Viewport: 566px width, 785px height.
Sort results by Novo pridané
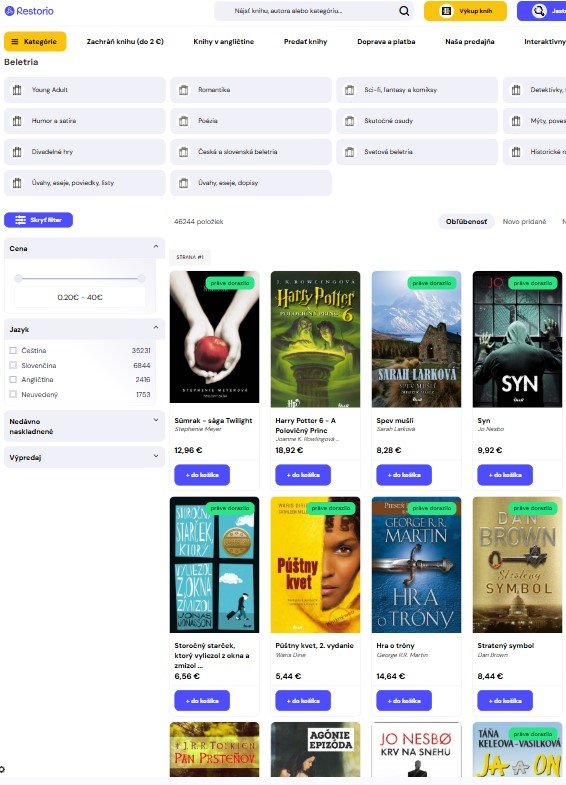click(524, 221)
